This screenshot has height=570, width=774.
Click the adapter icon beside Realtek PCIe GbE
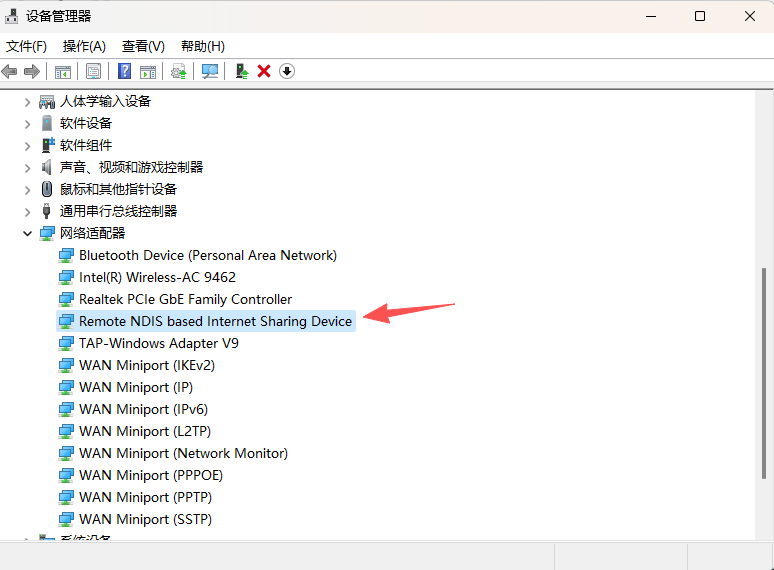pos(66,299)
